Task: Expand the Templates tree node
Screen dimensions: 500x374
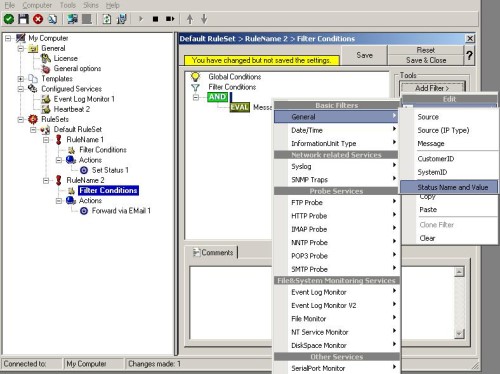Action: pos(20,79)
